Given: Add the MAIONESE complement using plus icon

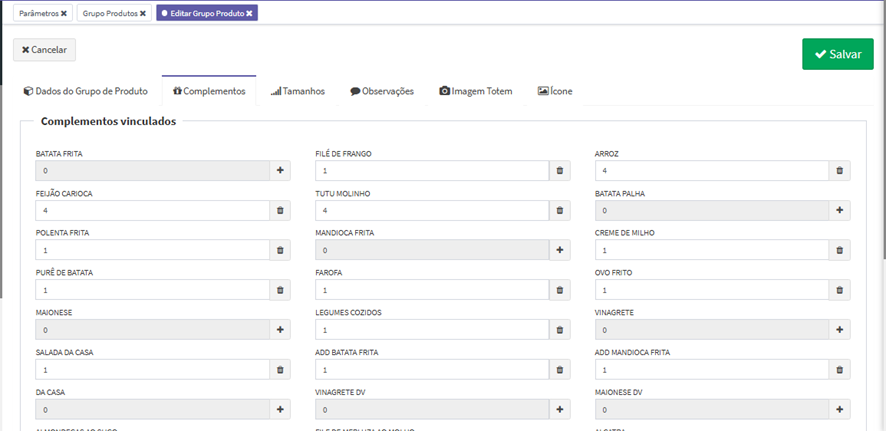Looking at the screenshot, I should 280,329.
